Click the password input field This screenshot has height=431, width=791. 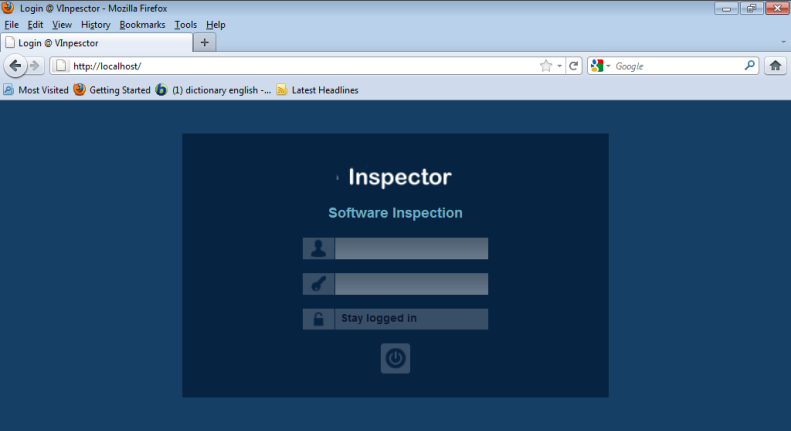[411, 284]
